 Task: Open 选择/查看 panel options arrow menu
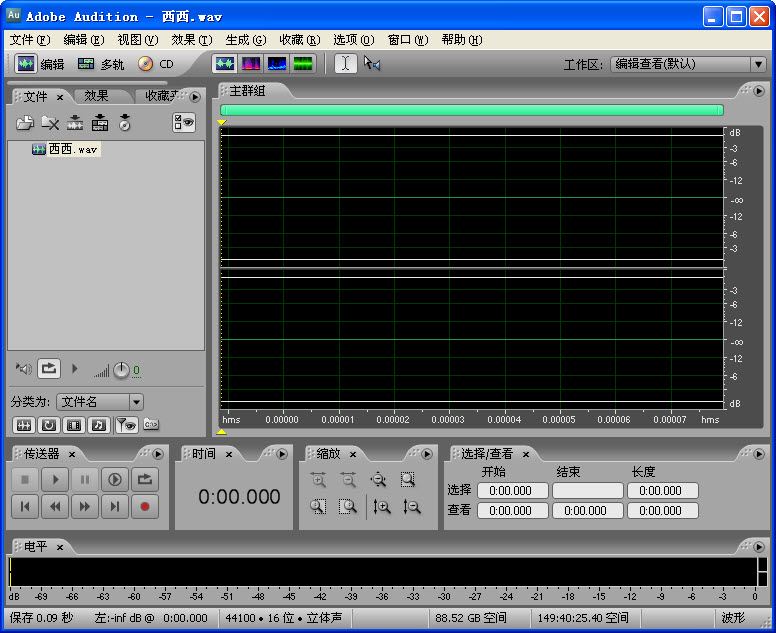759,453
